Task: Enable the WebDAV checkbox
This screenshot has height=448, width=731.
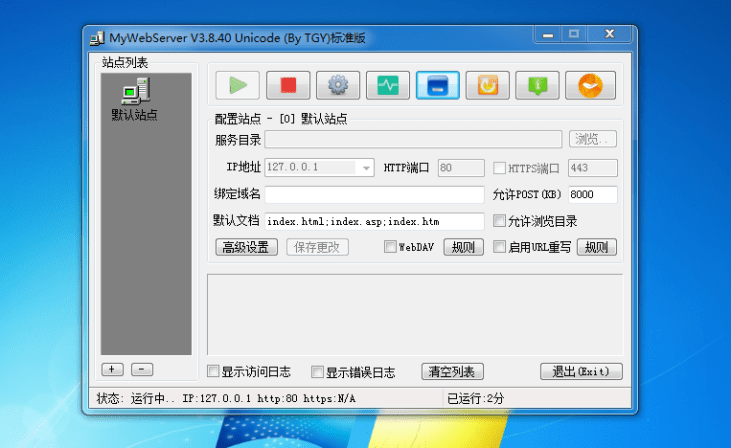Action: [x=390, y=247]
